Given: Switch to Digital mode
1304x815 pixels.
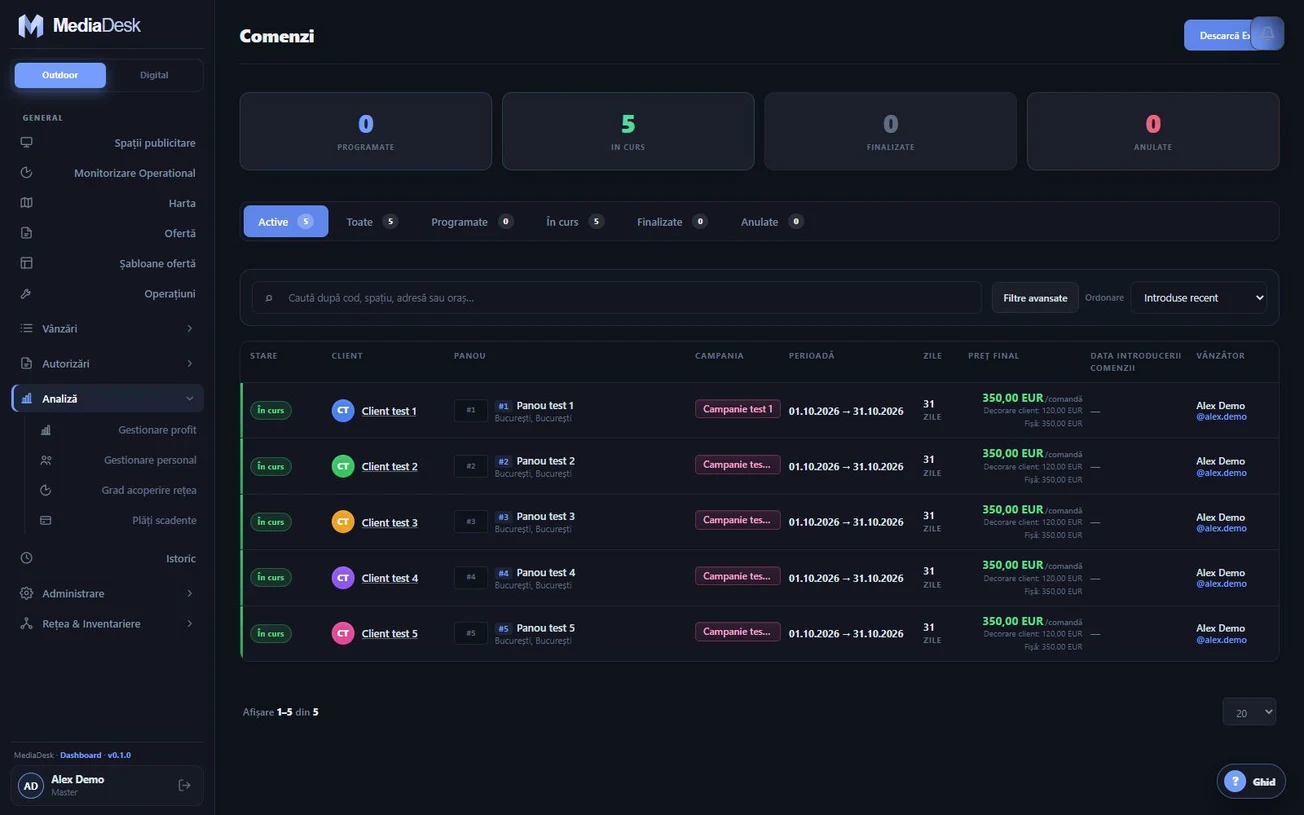Looking at the screenshot, I should [x=154, y=75].
